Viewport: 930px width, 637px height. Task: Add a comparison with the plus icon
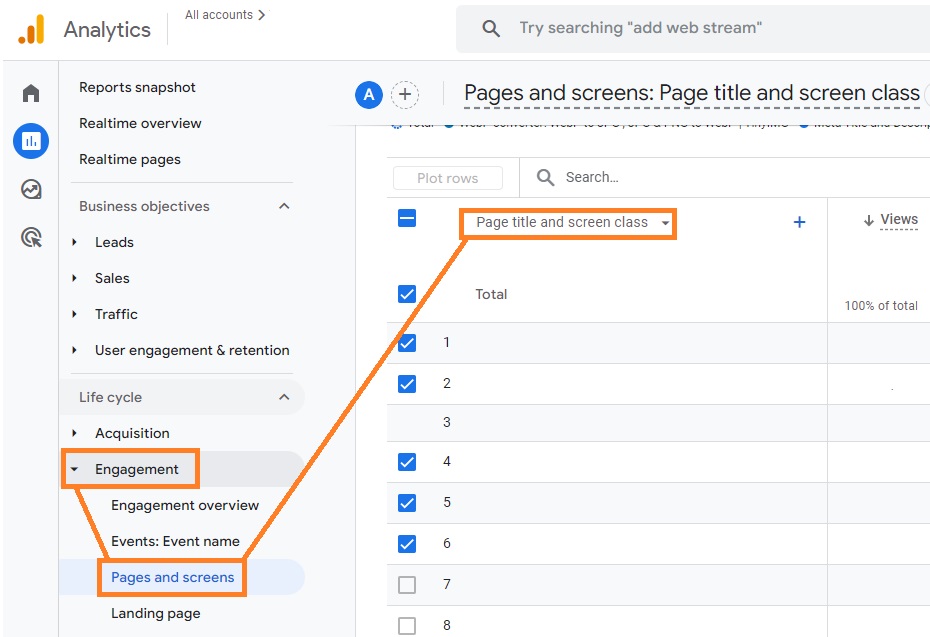pyautogui.click(x=405, y=94)
